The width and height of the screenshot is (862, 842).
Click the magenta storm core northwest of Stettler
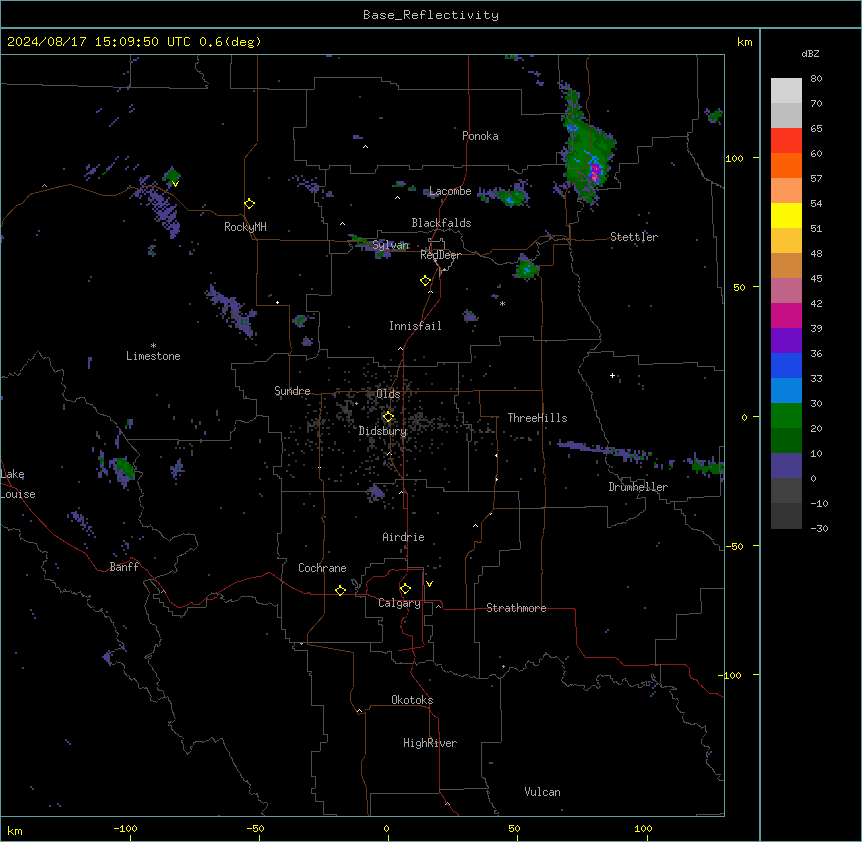(x=594, y=174)
